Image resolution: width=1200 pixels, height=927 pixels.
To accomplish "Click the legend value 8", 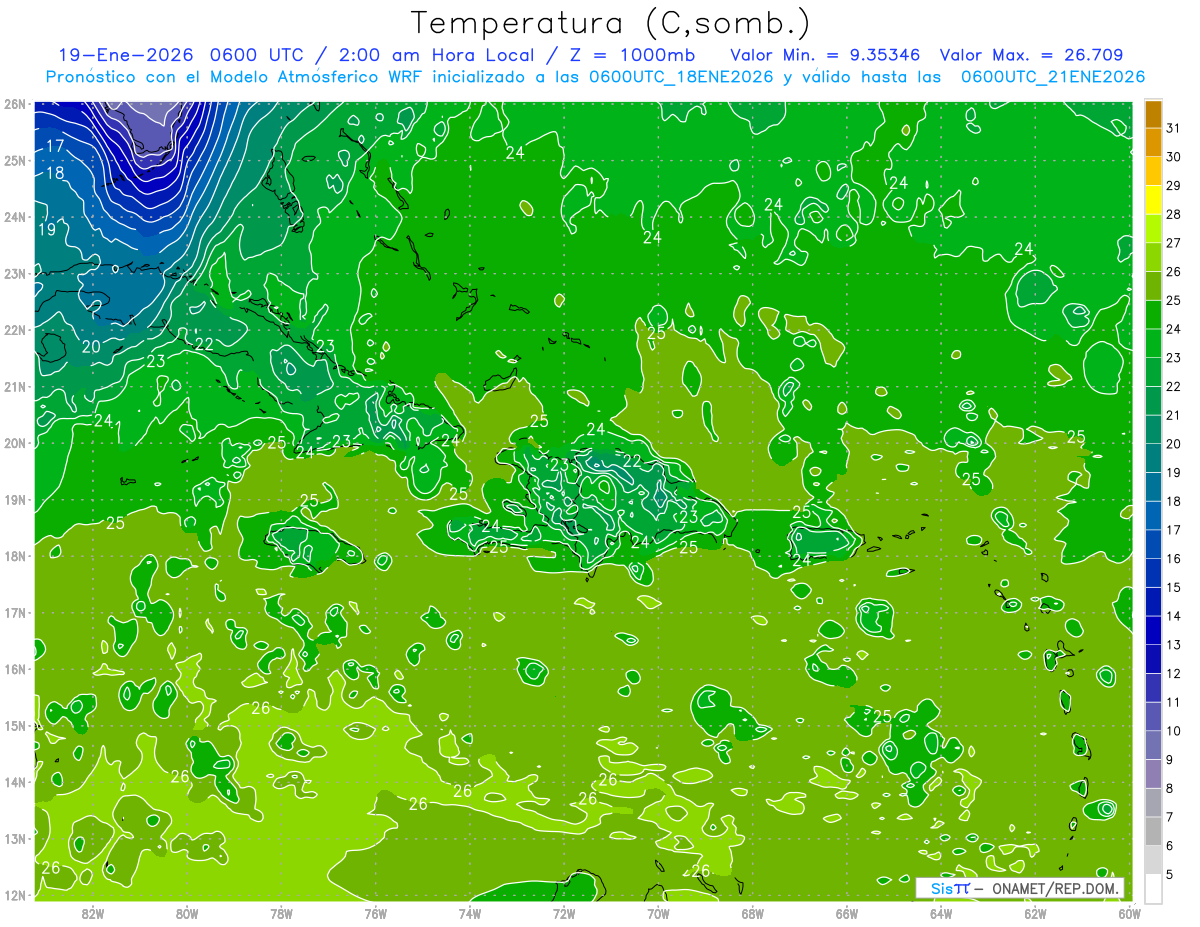I will [x=1170, y=788].
